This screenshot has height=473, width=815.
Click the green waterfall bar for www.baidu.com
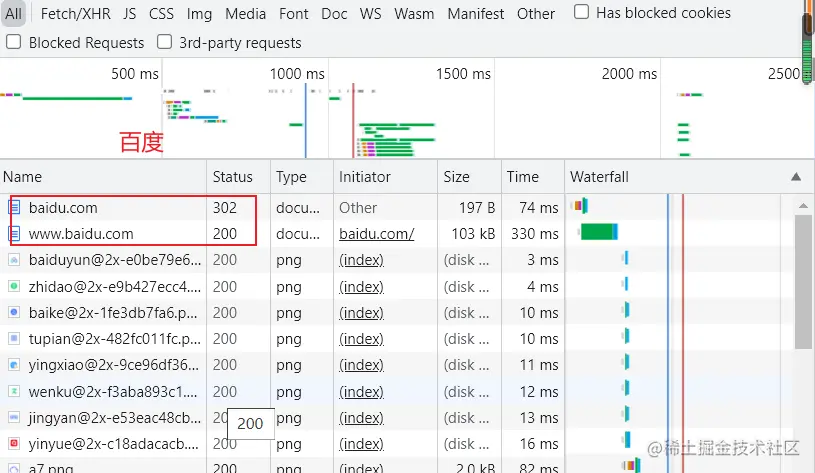pyautogui.click(x=599, y=232)
